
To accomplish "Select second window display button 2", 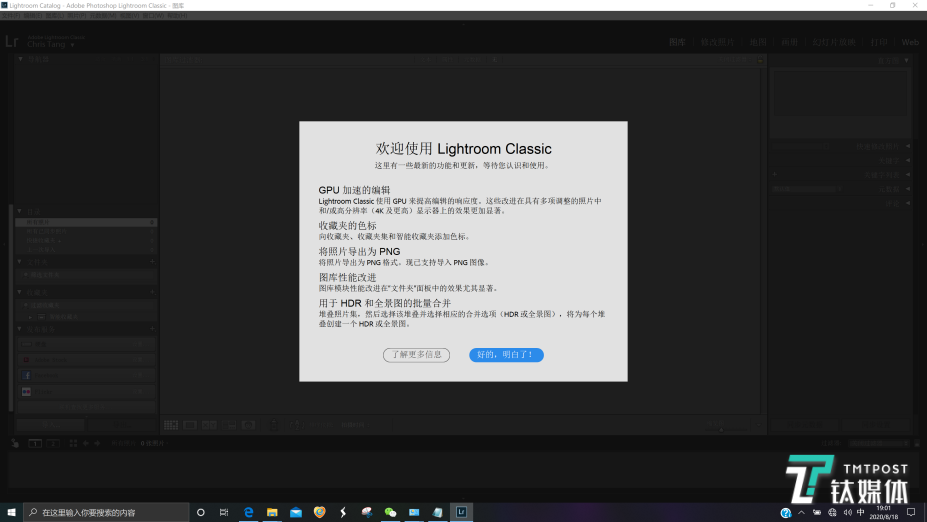I will coord(53,443).
